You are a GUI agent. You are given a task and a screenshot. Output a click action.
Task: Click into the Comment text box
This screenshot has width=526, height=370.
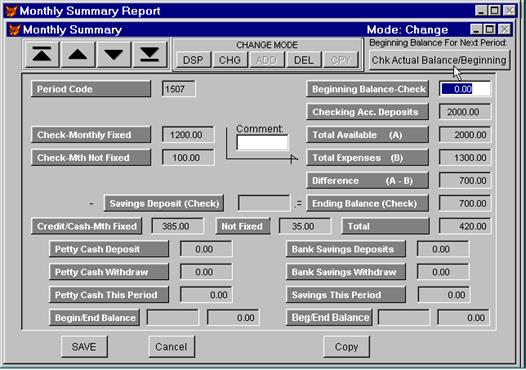pos(262,143)
